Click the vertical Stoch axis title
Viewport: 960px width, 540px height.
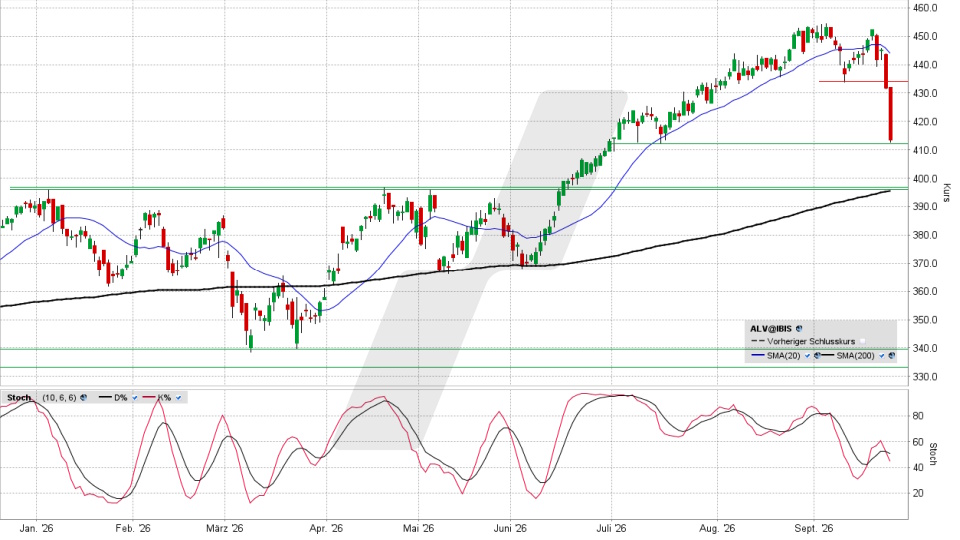click(933, 454)
